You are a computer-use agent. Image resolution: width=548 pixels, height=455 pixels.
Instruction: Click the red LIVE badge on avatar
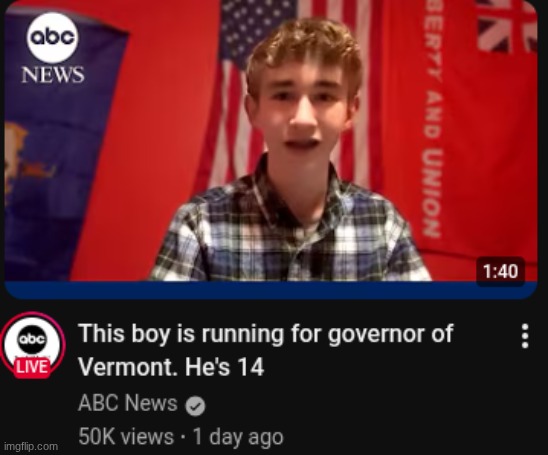coord(32,367)
